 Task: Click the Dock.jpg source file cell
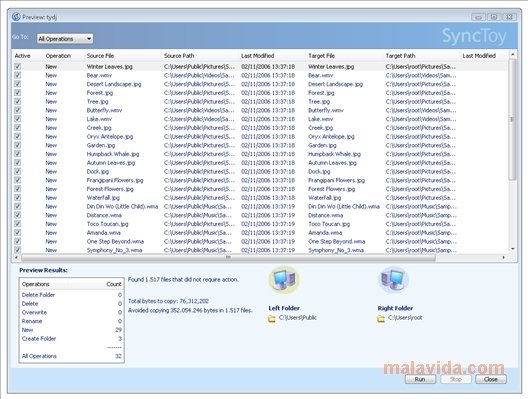98,171
